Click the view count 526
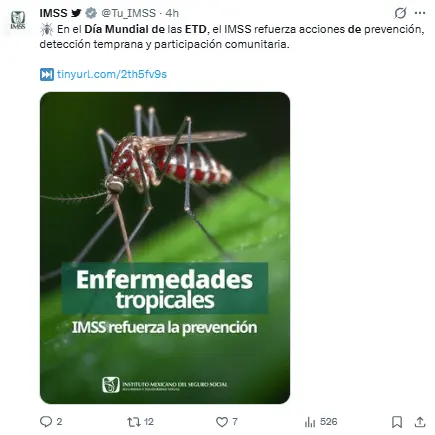435x435 pixels. [329, 422]
